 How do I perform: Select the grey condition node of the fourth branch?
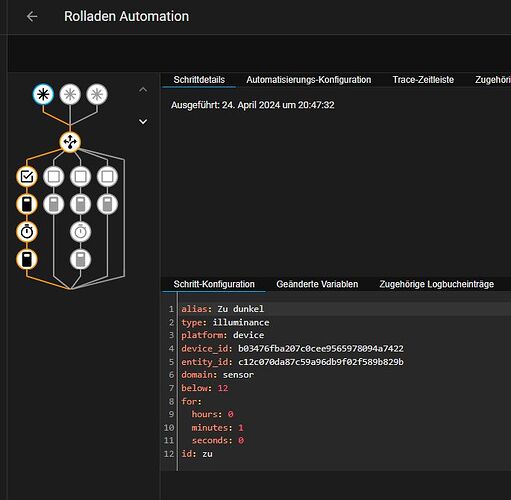coord(107,176)
